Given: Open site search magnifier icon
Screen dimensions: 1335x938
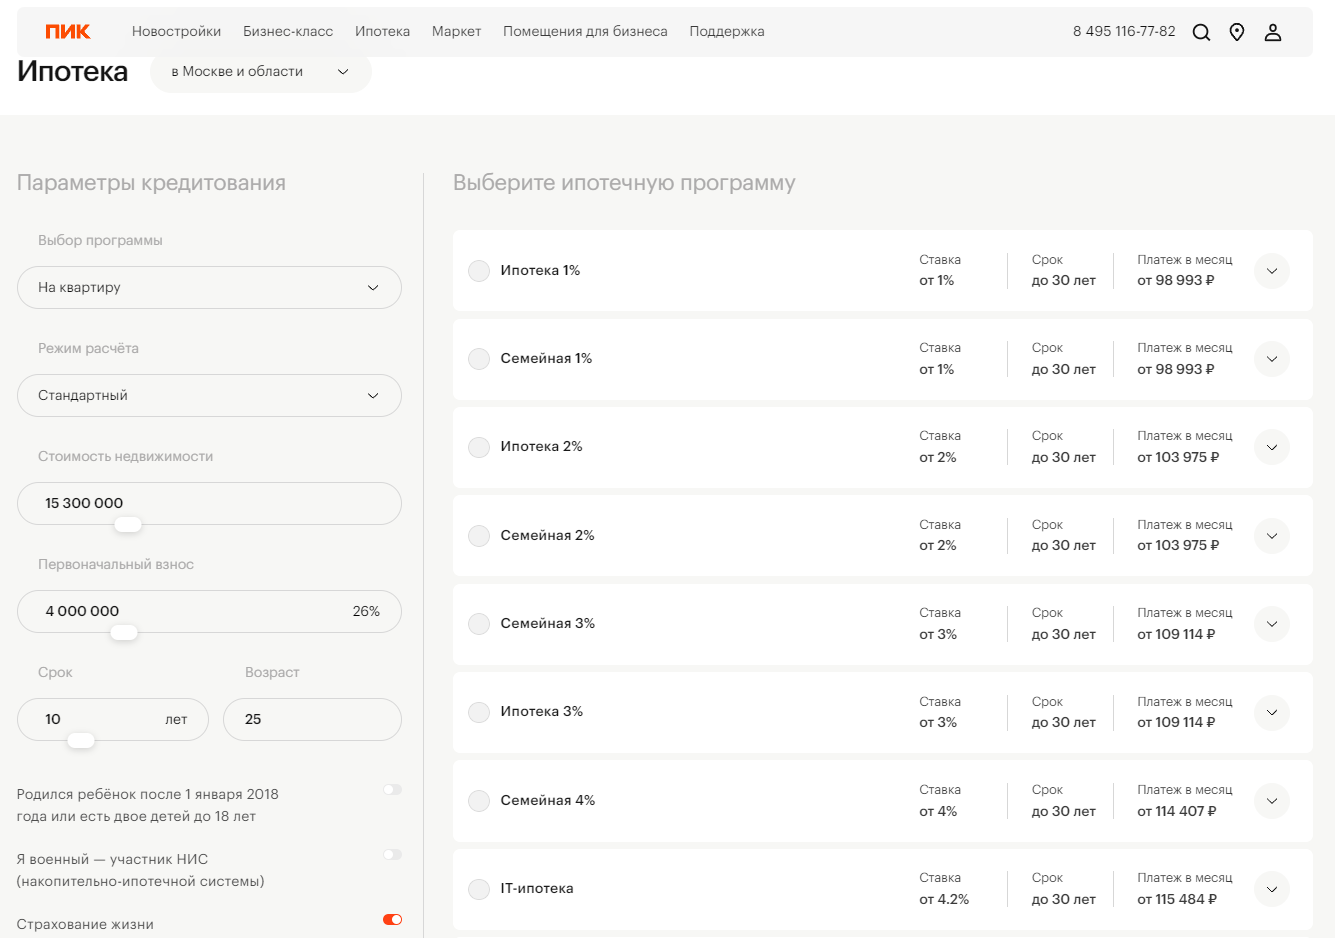Looking at the screenshot, I should point(1201,32).
